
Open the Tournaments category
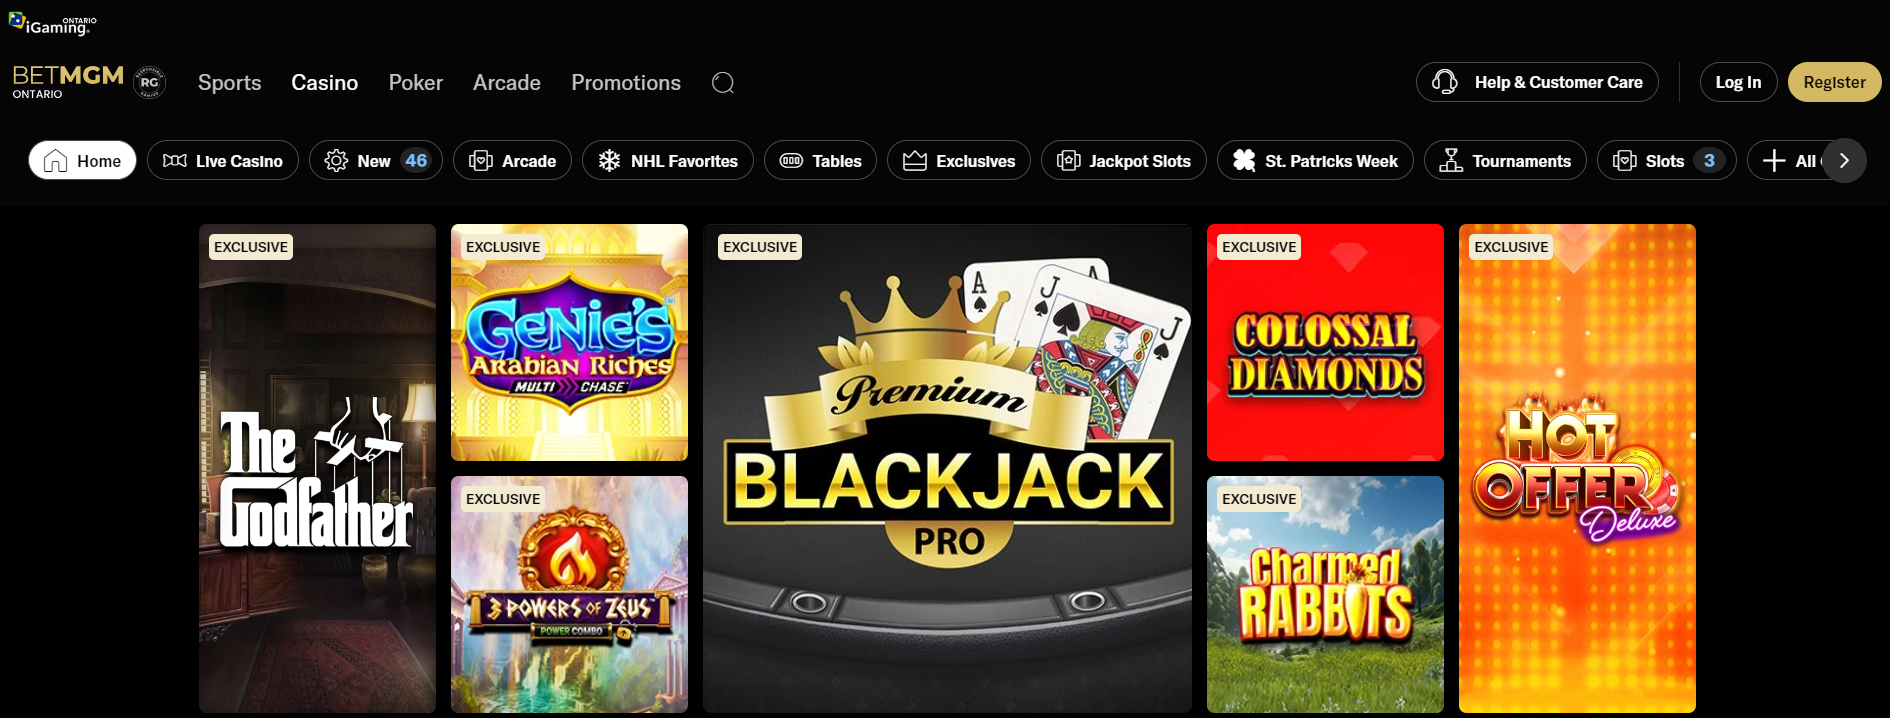(1505, 161)
